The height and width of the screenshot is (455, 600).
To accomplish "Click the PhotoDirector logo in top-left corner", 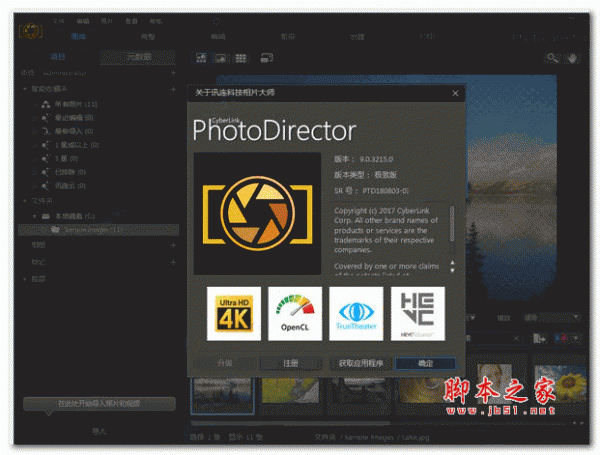I will coord(31,31).
